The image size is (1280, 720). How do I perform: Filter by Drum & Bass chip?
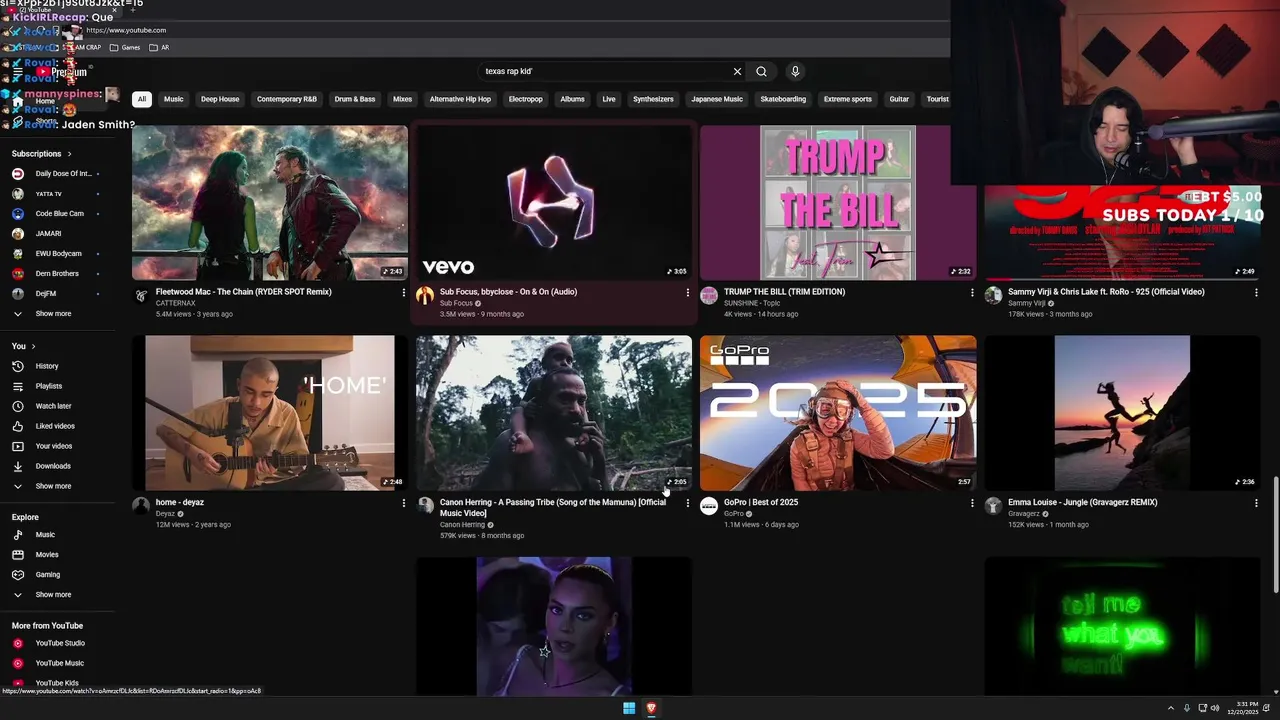tap(355, 99)
